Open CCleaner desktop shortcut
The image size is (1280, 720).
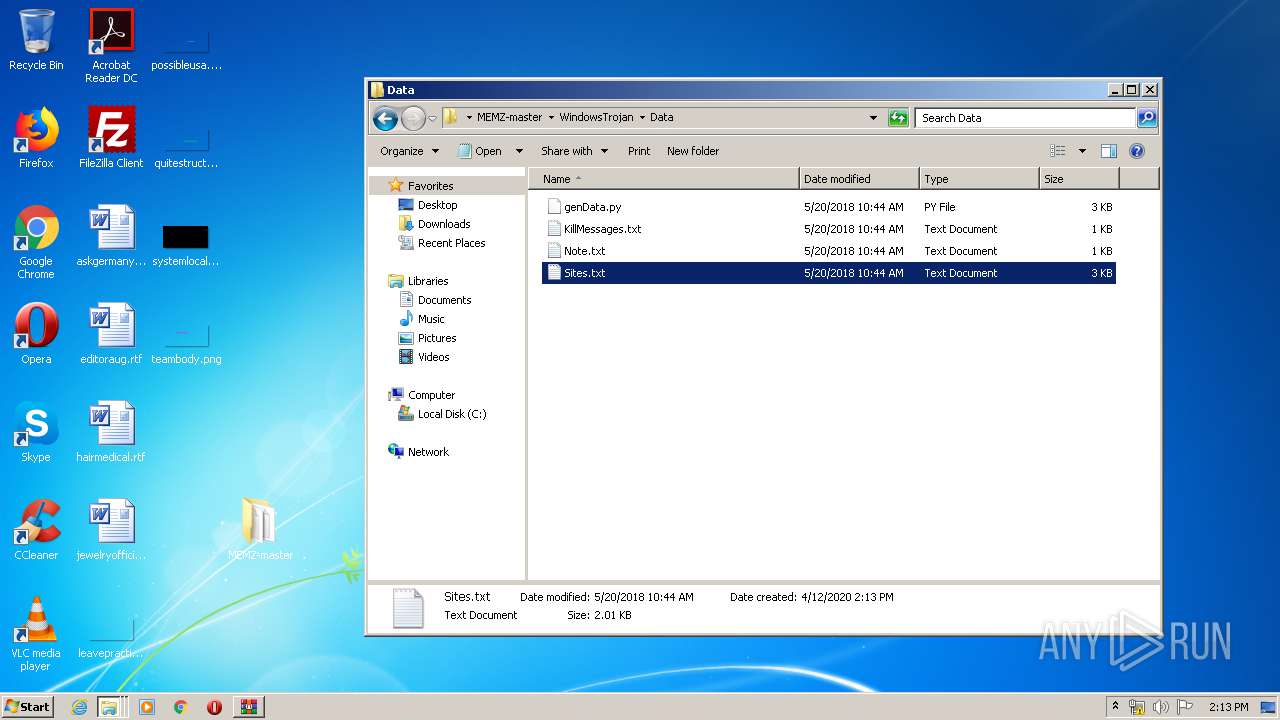pyautogui.click(x=36, y=530)
